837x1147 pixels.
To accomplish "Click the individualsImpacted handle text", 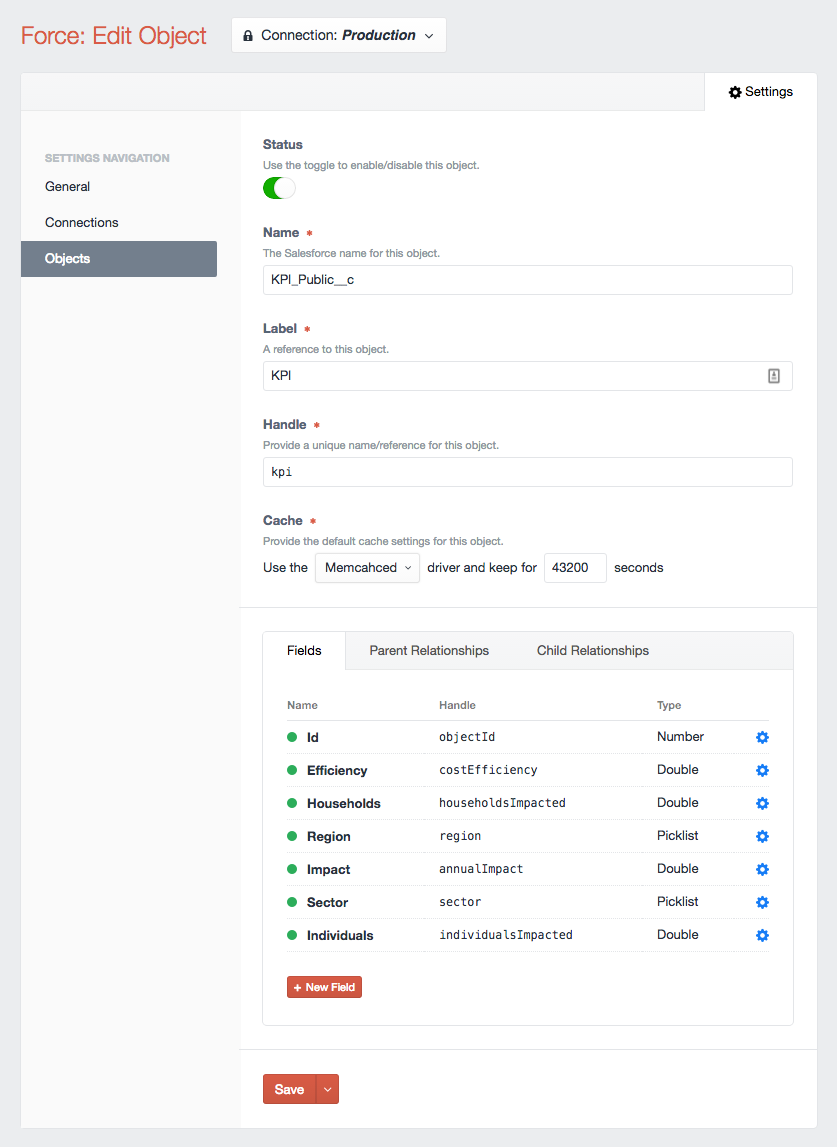I will pos(506,934).
